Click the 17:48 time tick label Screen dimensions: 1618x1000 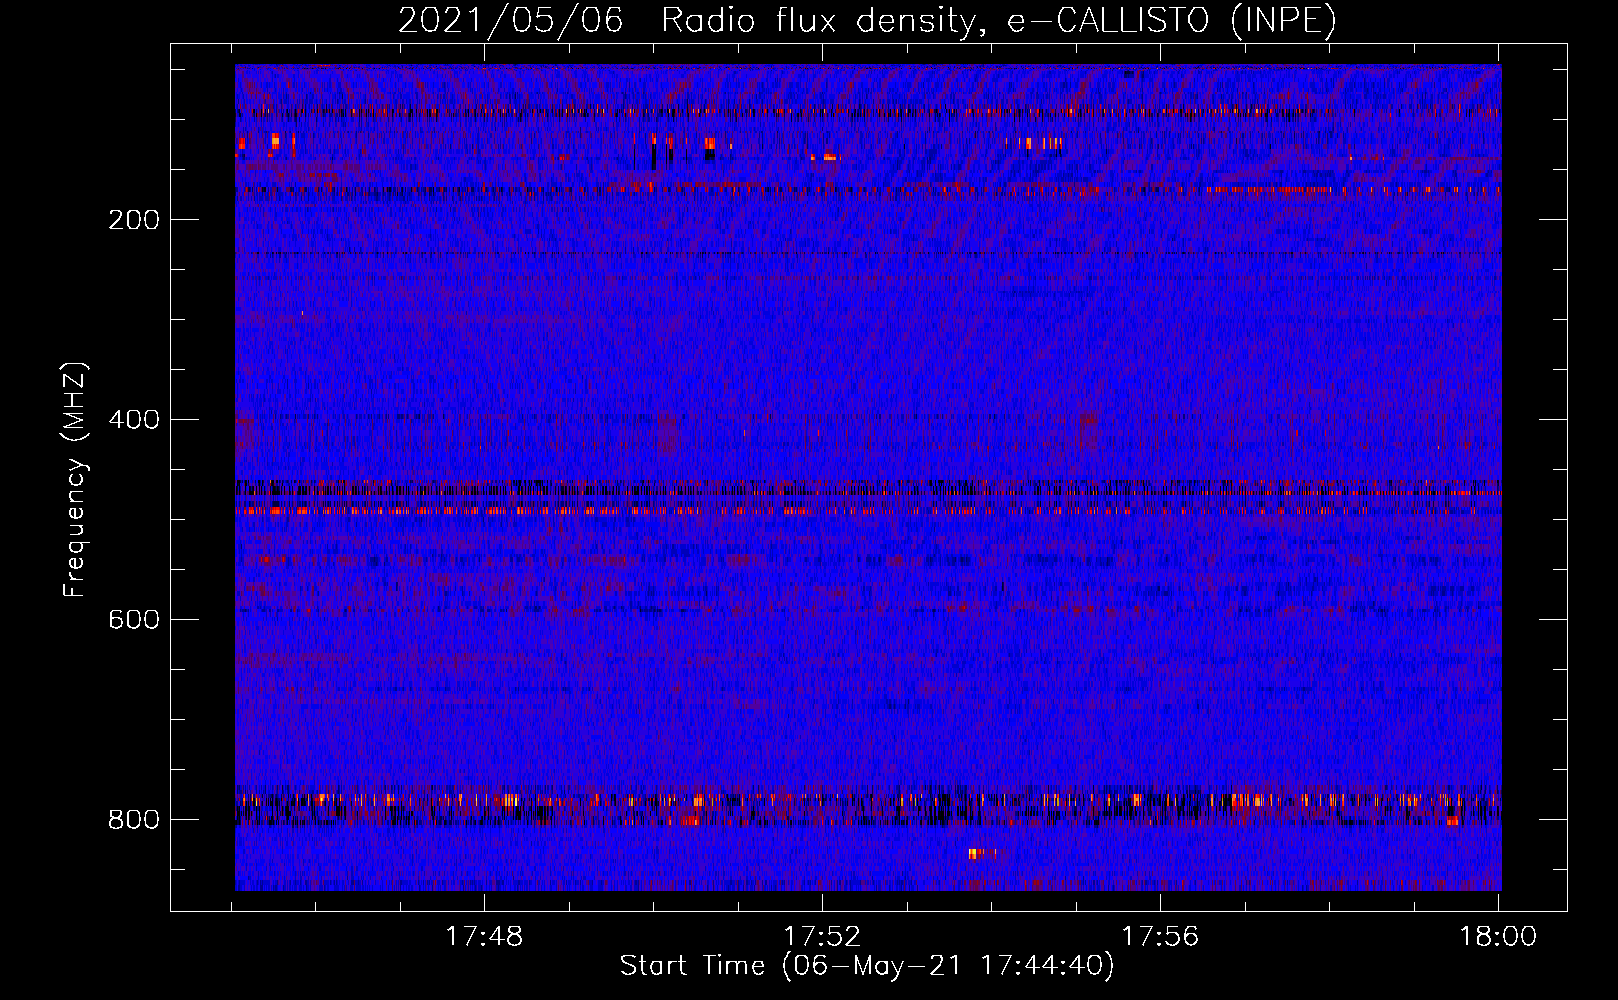pos(484,937)
